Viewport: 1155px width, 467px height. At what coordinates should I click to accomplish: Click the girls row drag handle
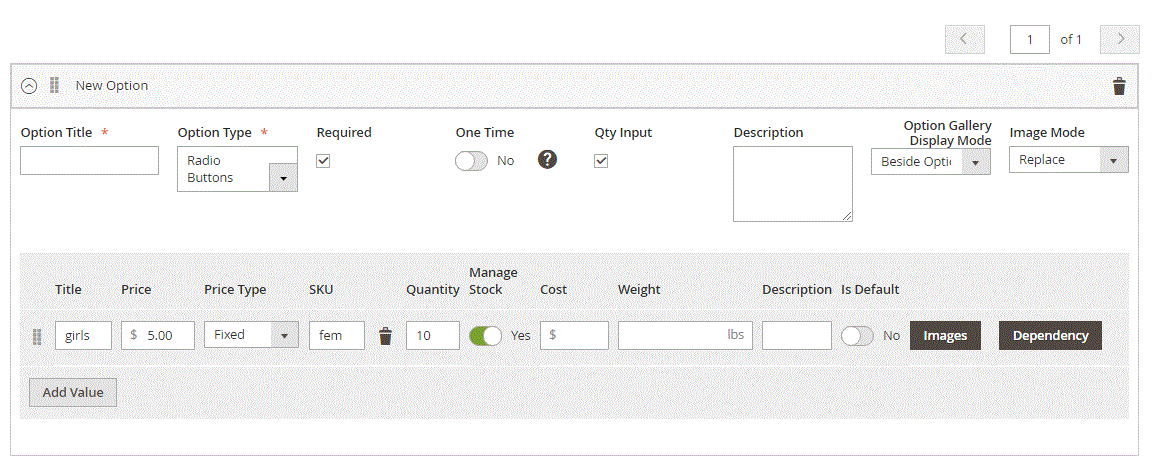[x=37, y=336]
